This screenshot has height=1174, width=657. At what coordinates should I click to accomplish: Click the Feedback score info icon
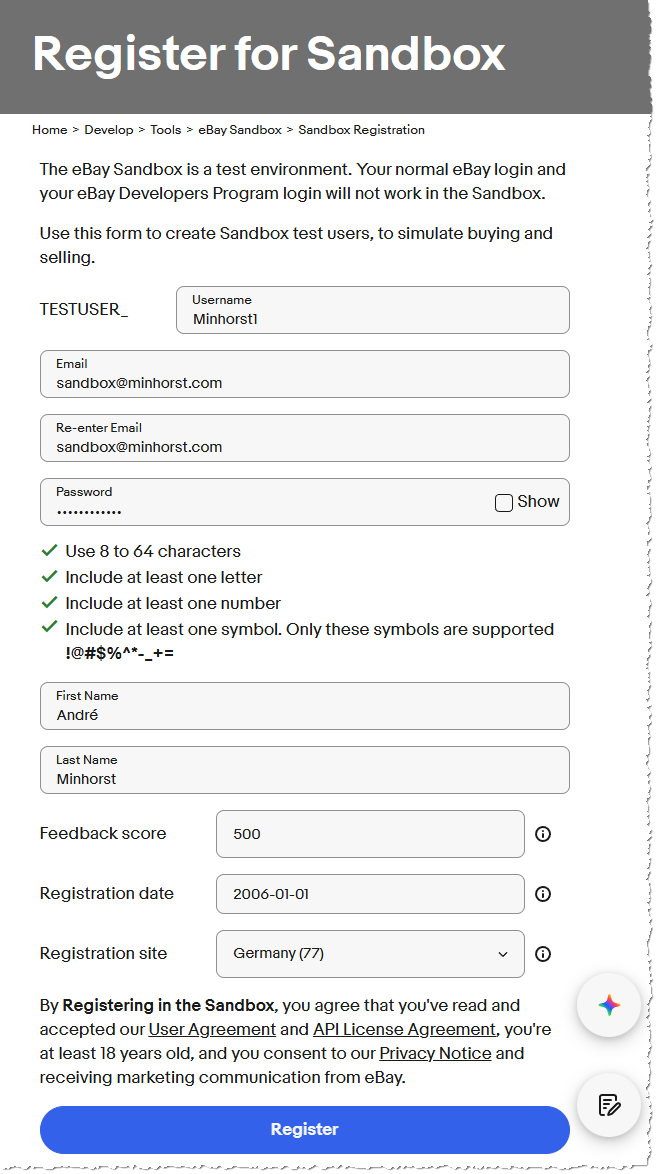[x=543, y=834]
